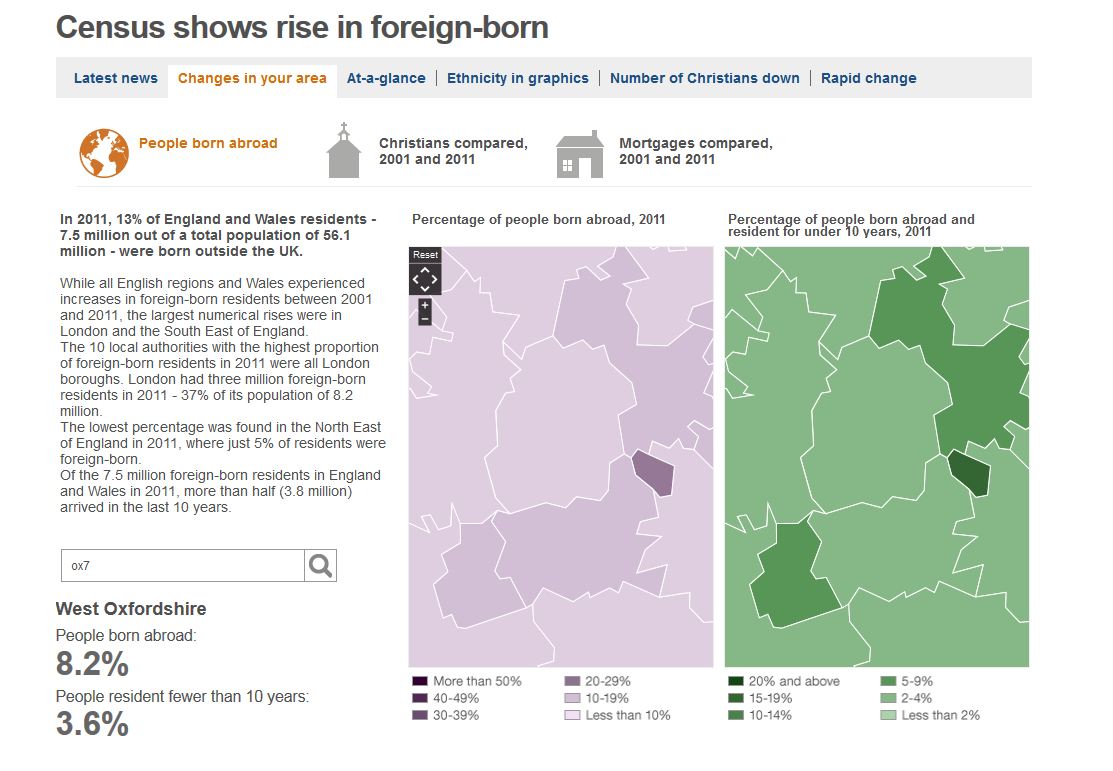The width and height of the screenshot is (1113, 771).
Task: Zoom out the map with minus button
Action: pyautogui.click(x=424, y=319)
